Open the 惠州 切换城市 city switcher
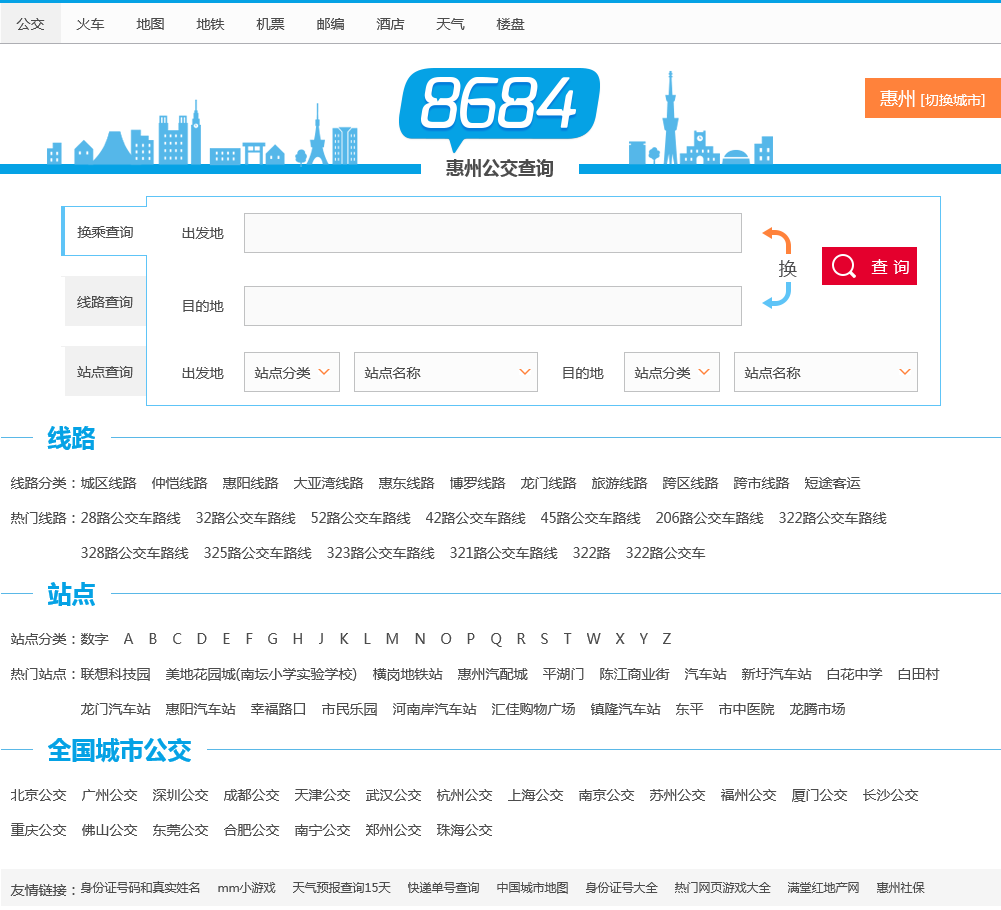This screenshot has width=1001, height=910. click(x=932, y=98)
